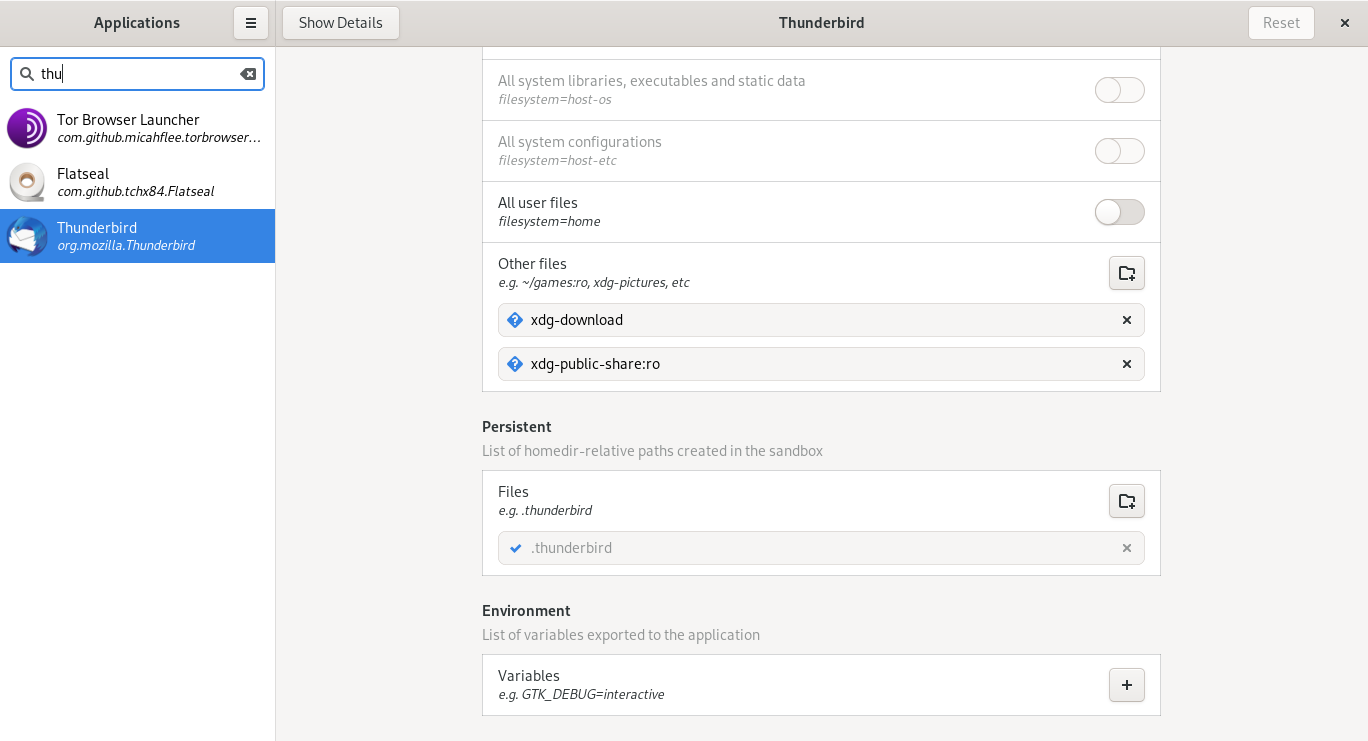1368x741 pixels.
Task: Click Show Details button
Action: pos(341,23)
